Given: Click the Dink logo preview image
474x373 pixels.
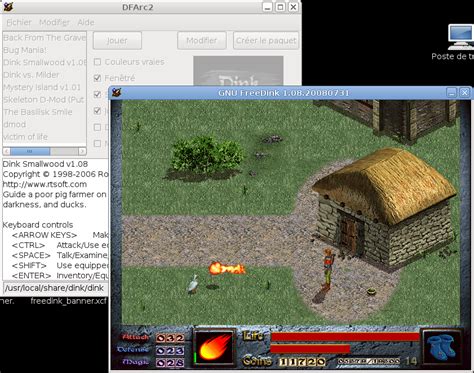Looking at the screenshot, I should click(x=238, y=71).
